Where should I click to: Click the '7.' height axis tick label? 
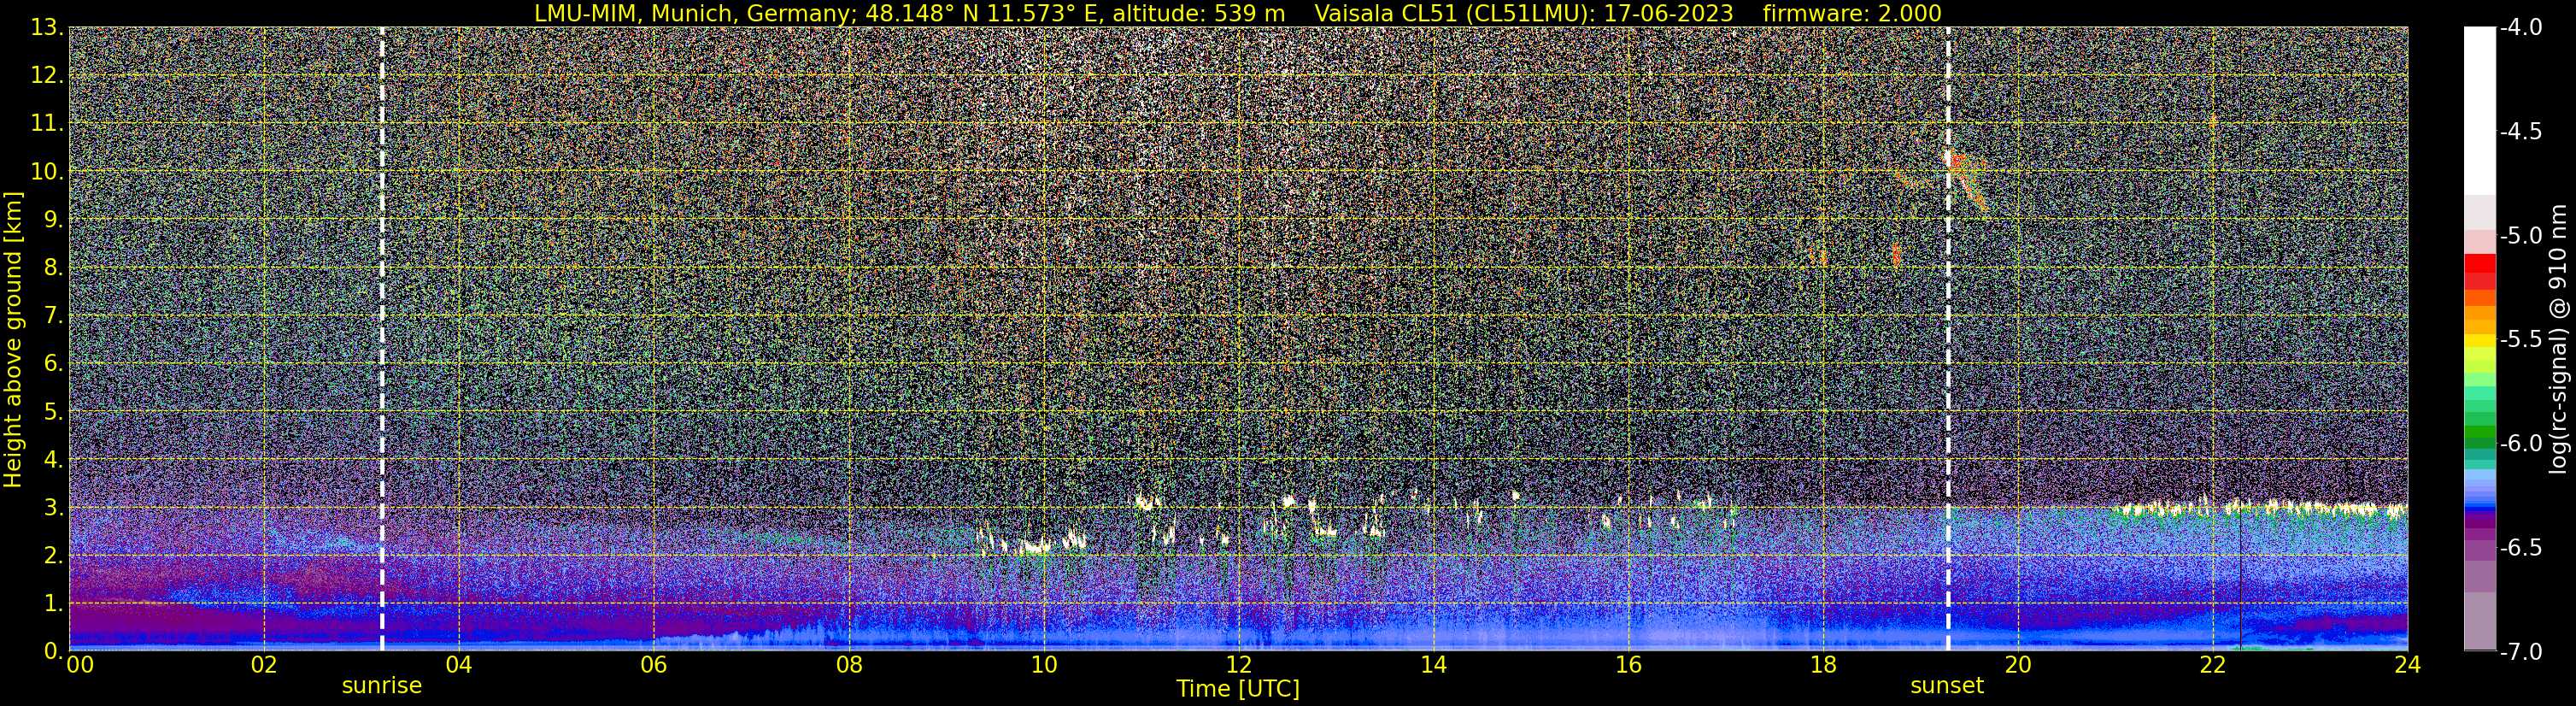tap(53, 316)
